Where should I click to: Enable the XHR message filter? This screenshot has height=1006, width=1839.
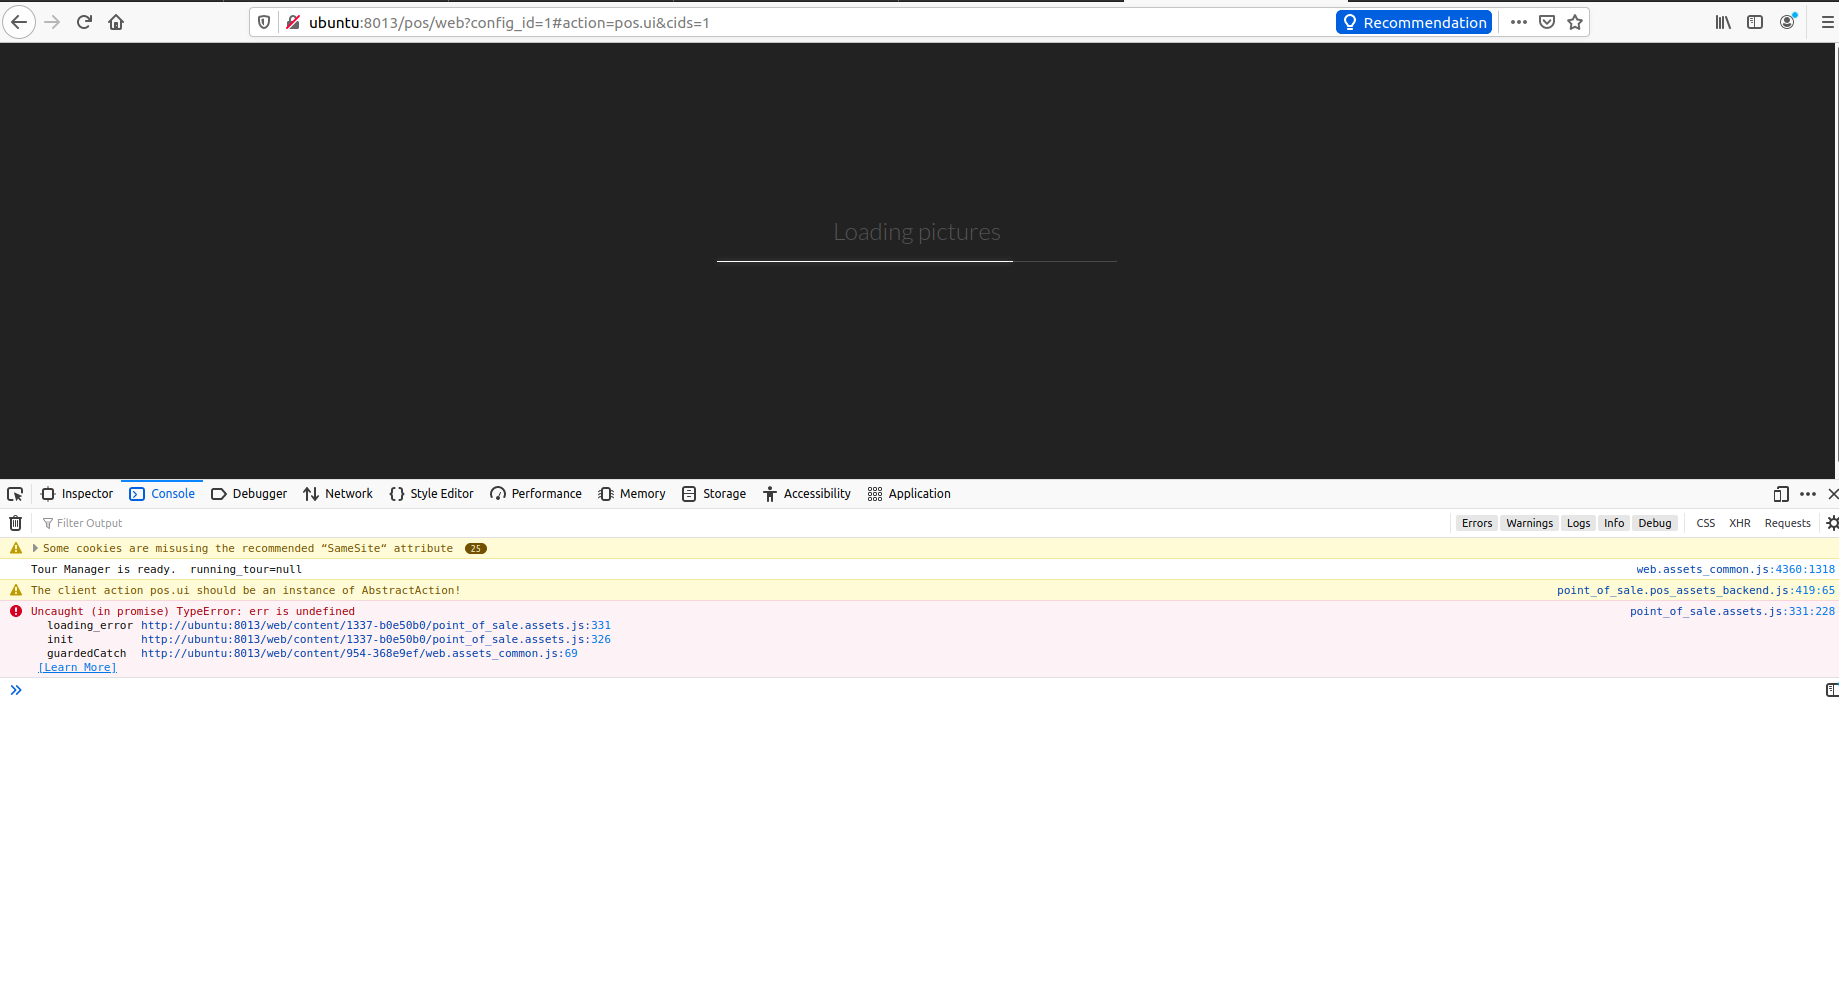point(1740,522)
